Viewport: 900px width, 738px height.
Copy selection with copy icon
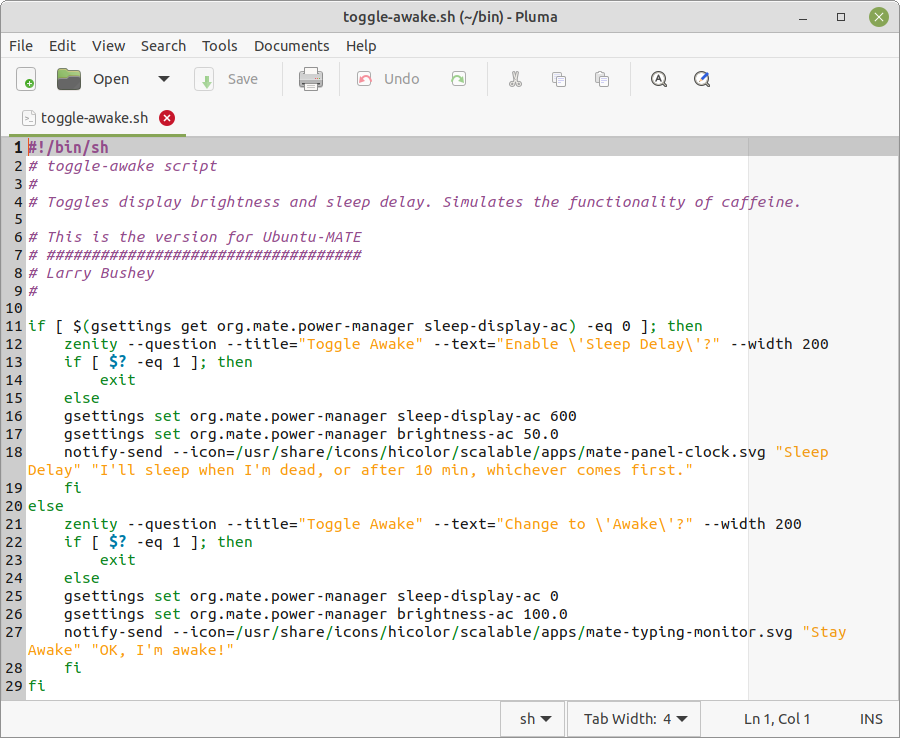click(558, 79)
